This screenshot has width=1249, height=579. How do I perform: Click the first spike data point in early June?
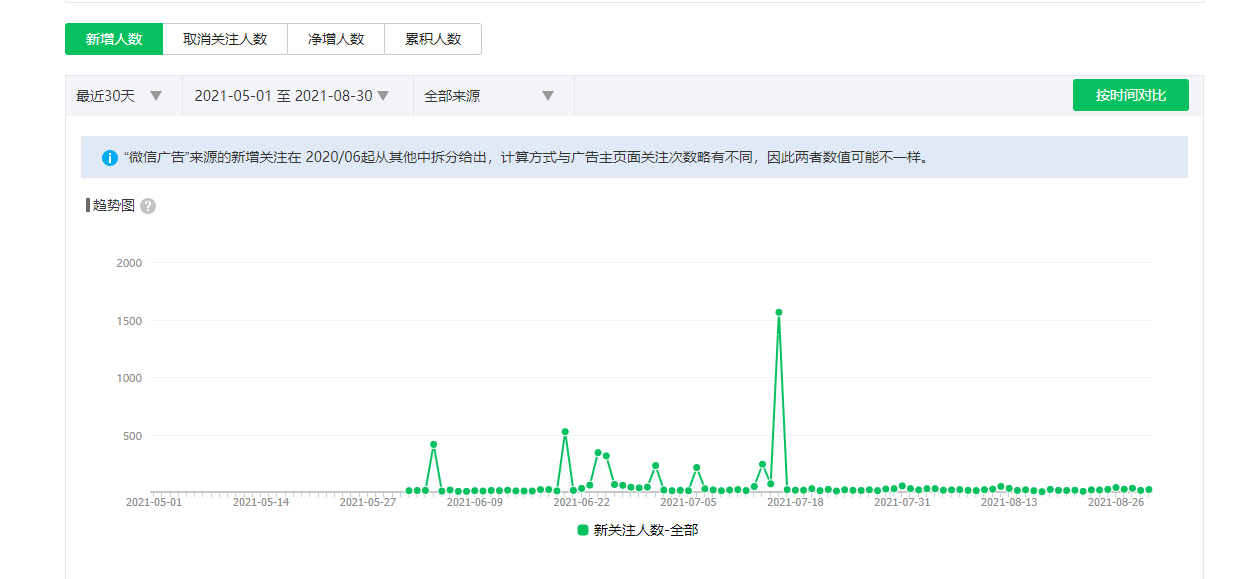[433, 445]
